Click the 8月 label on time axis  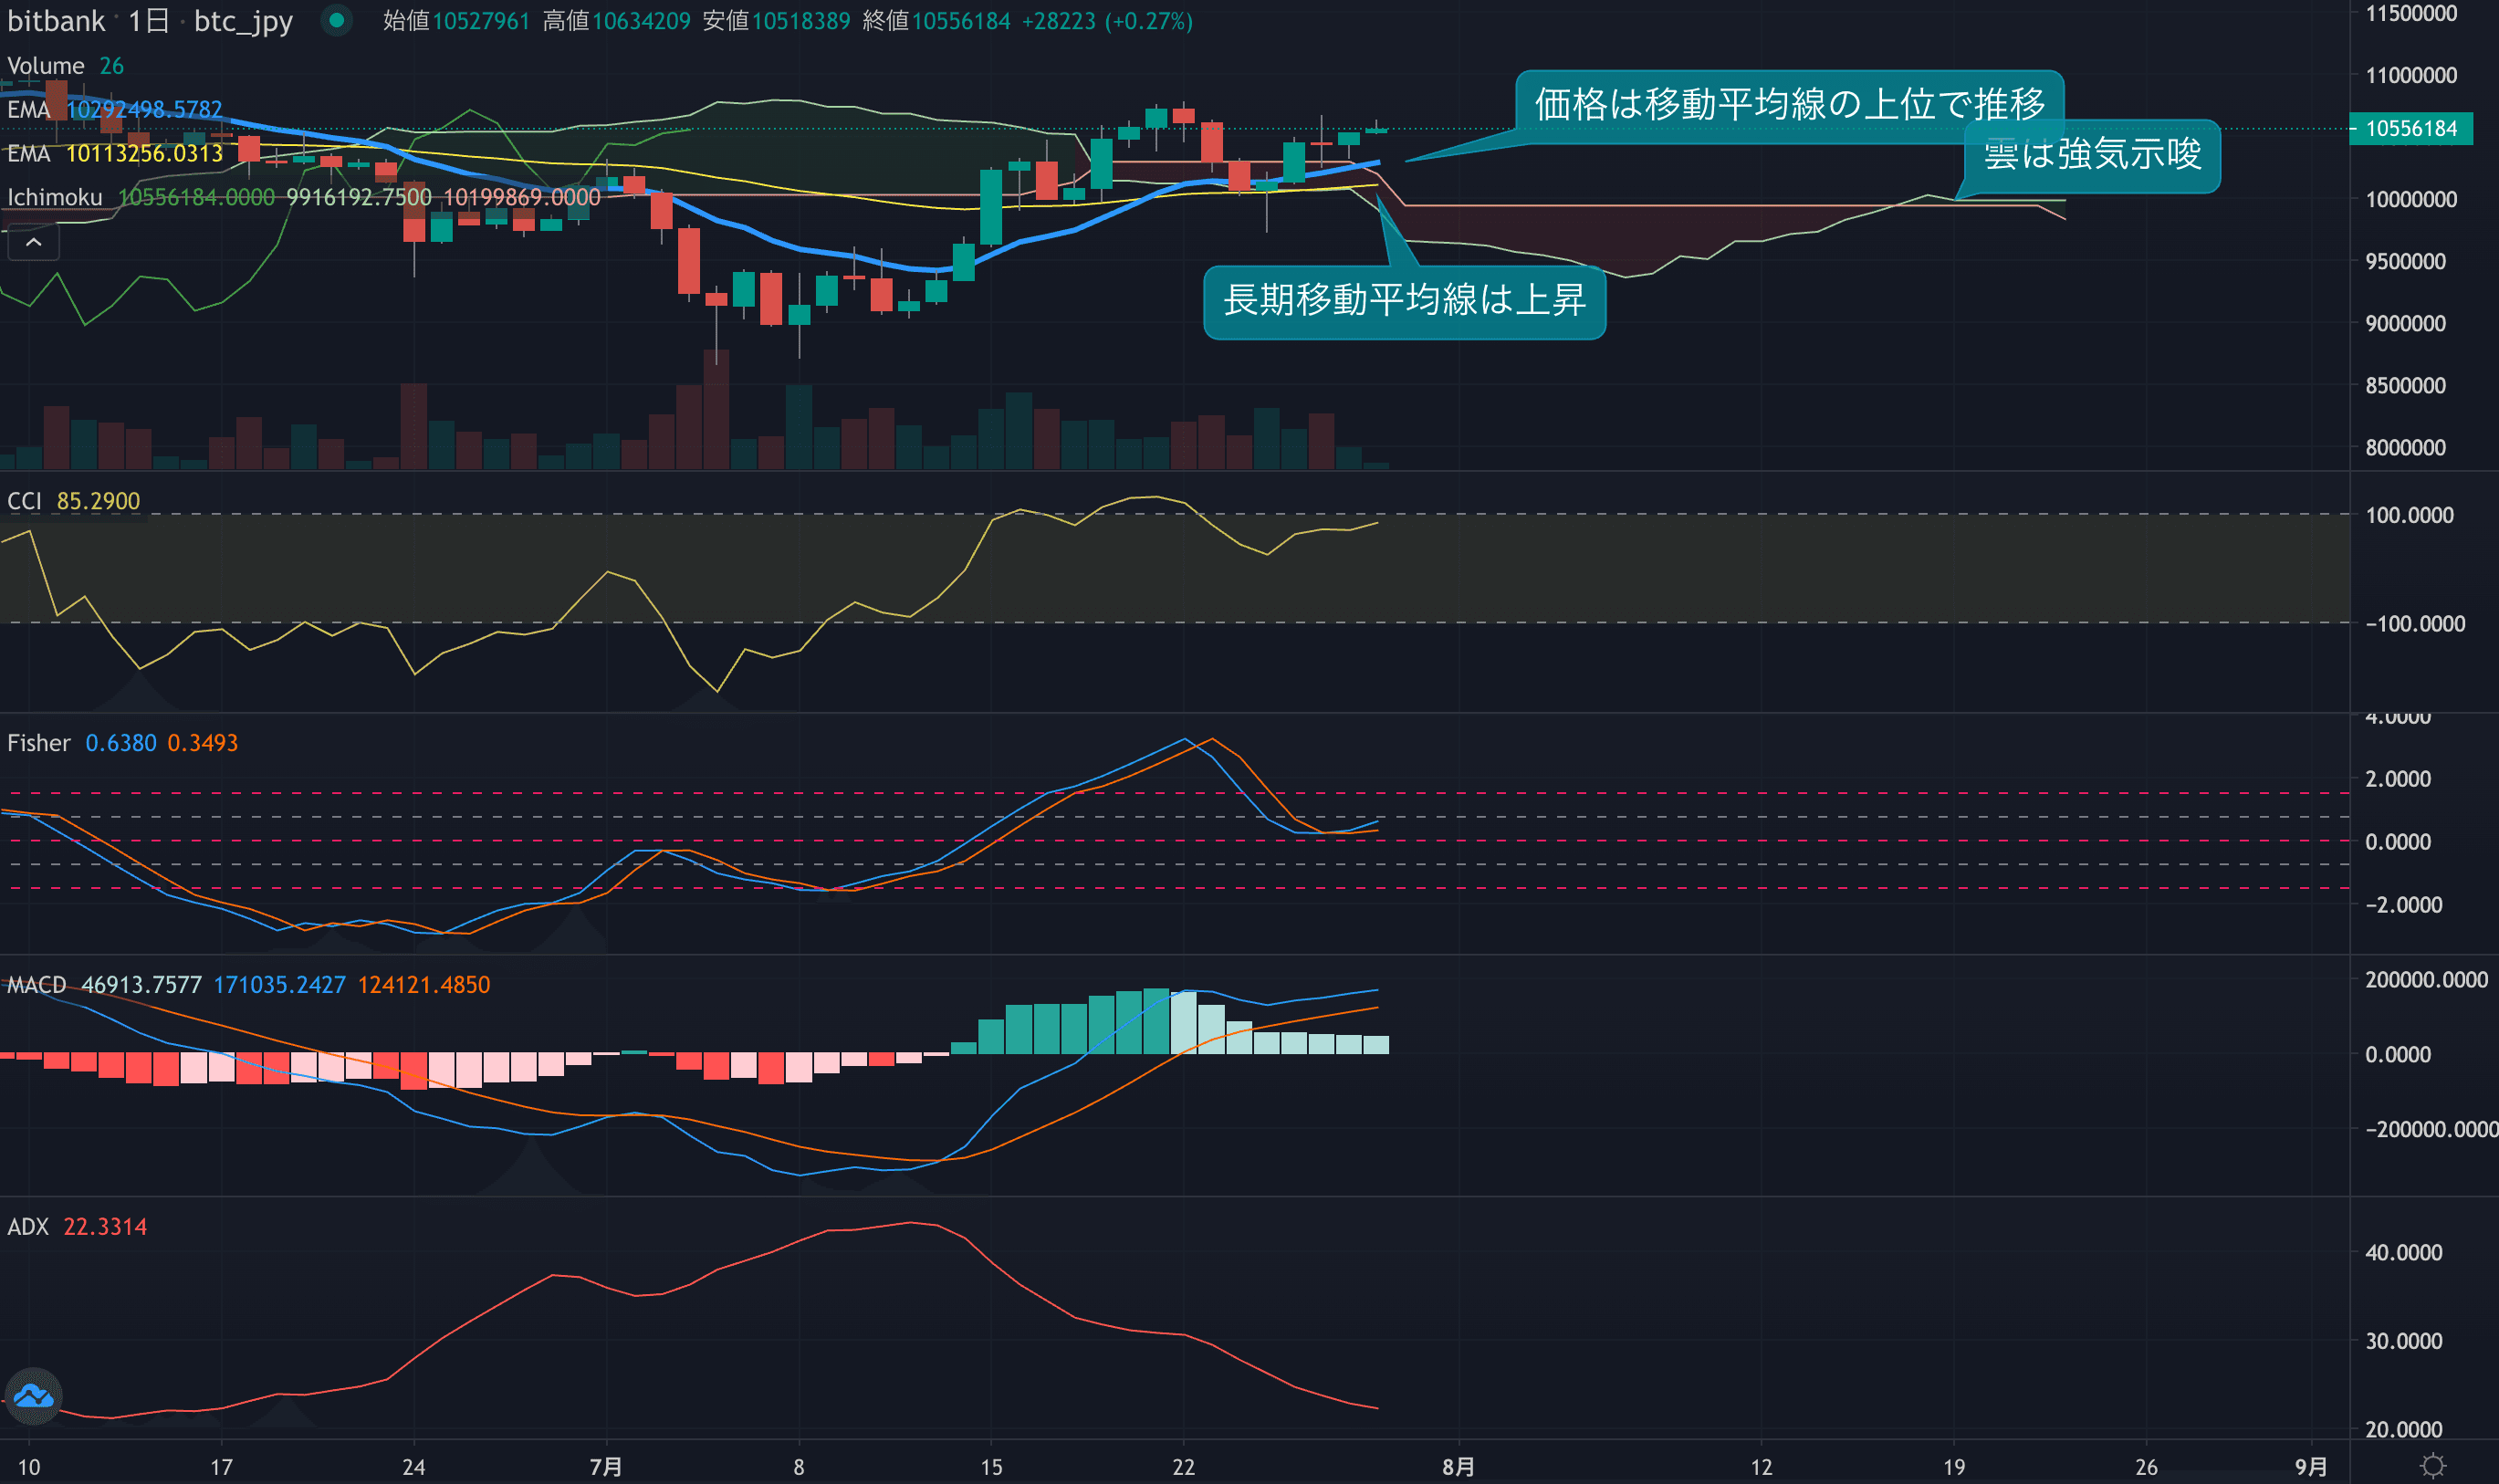click(1458, 1467)
